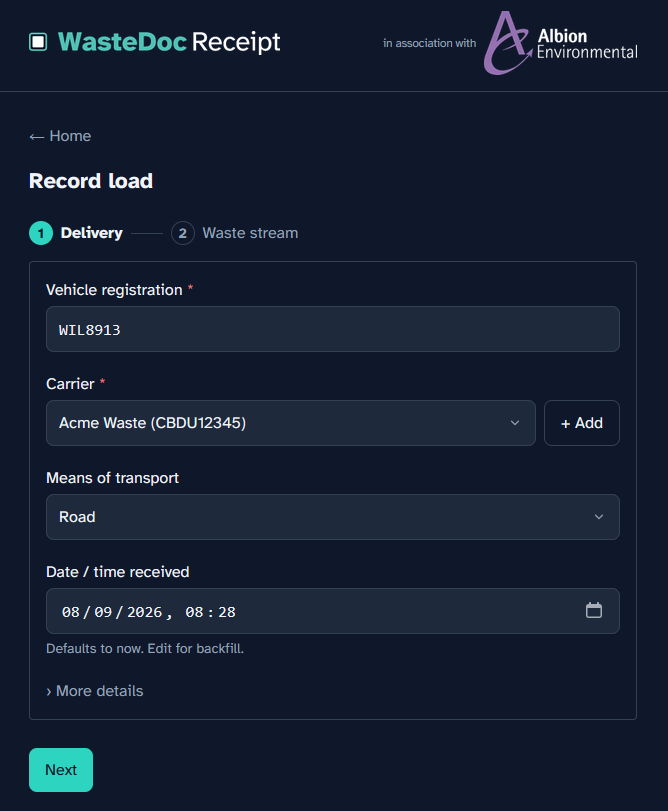Open the calendar picker icon
668x811 pixels.
tap(594, 610)
